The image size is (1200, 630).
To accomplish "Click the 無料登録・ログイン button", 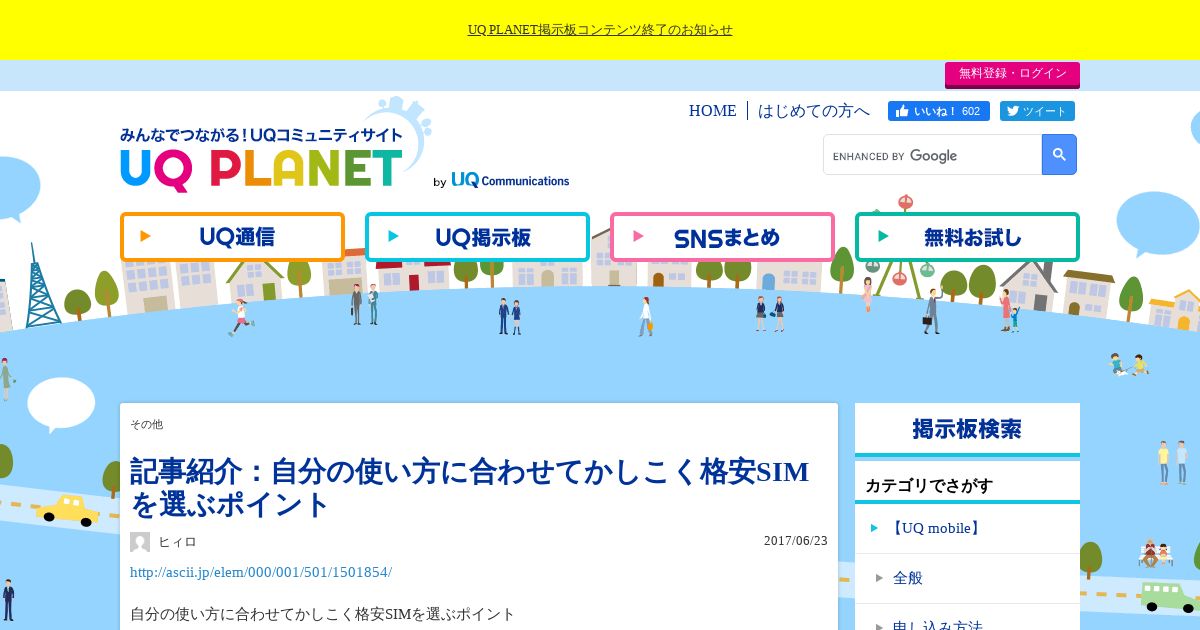I will 1012,74.
